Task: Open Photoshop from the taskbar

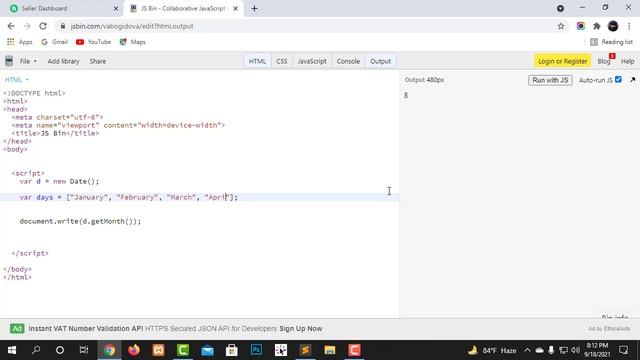Action: 256,350
